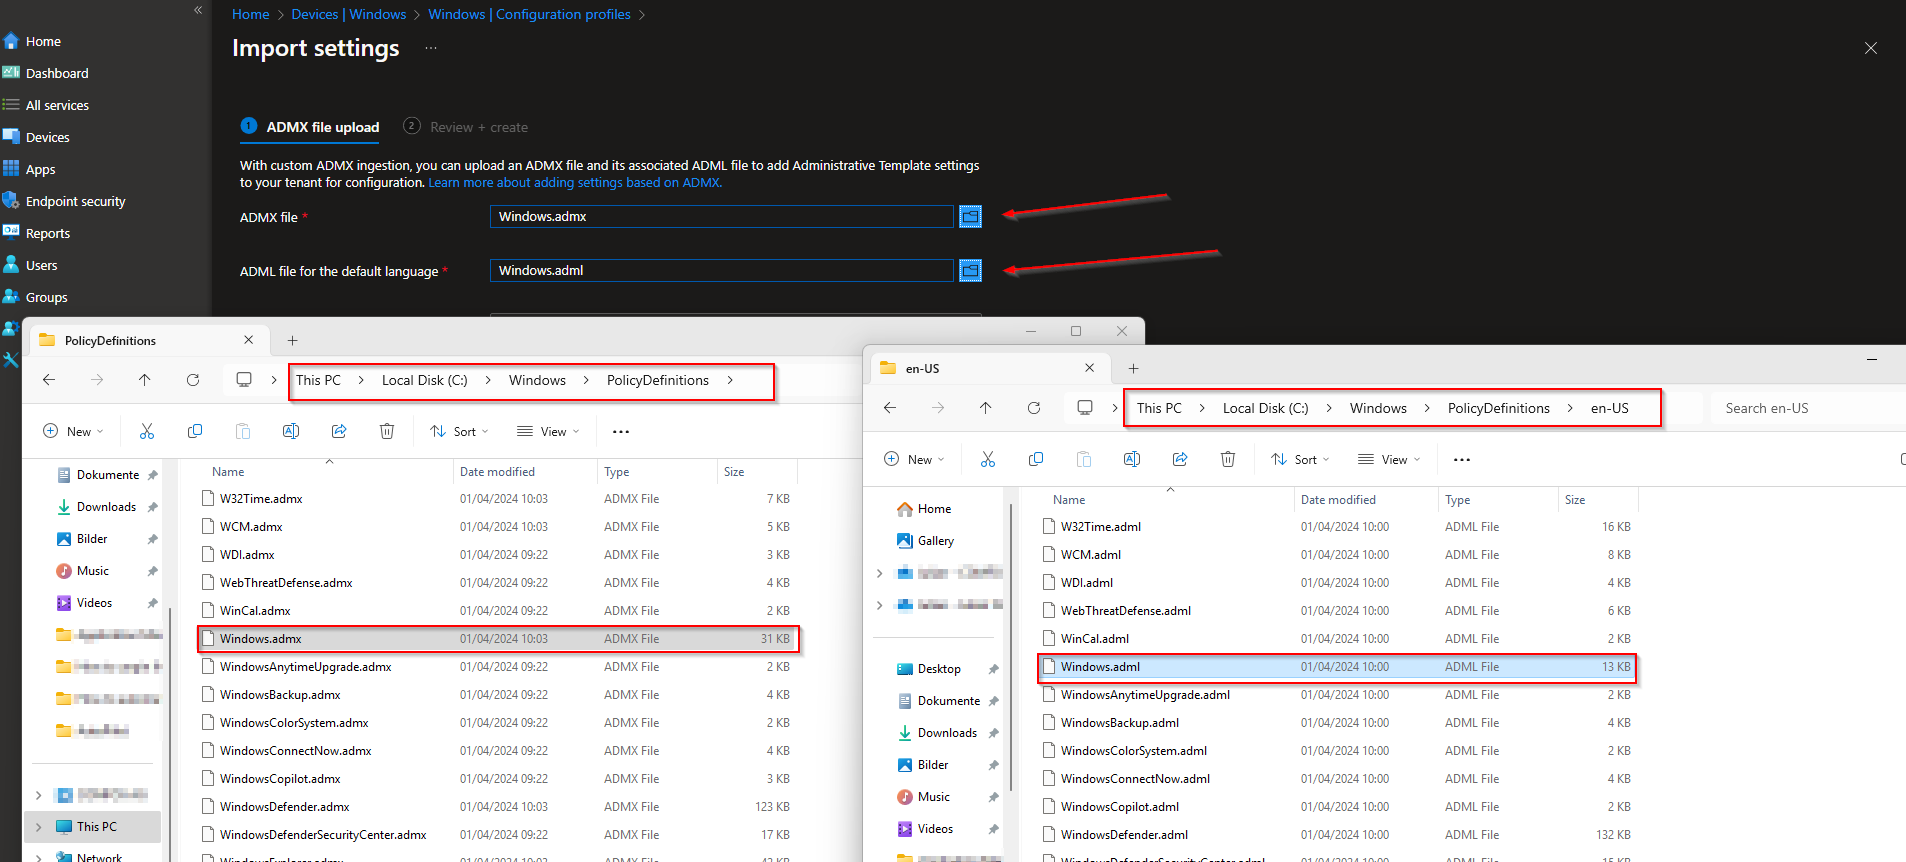This screenshot has height=862, width=1906.
Task: Click the Rename icon in en-US window
Action: point(1132,459)
